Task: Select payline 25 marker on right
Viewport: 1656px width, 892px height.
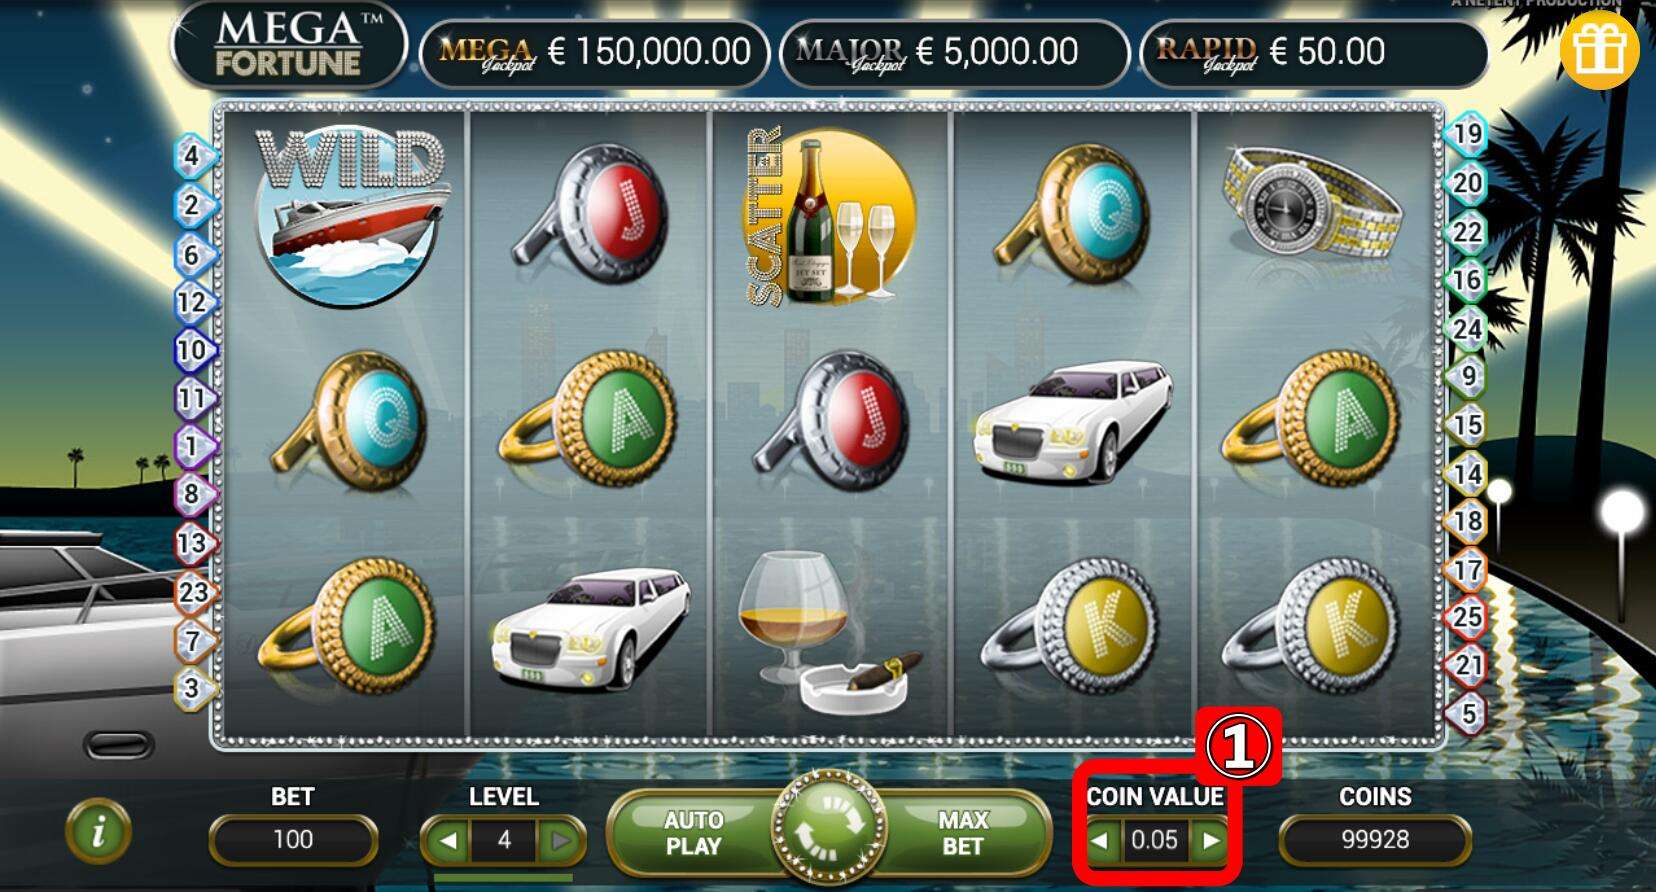Action: click(x=1467, y=616)
